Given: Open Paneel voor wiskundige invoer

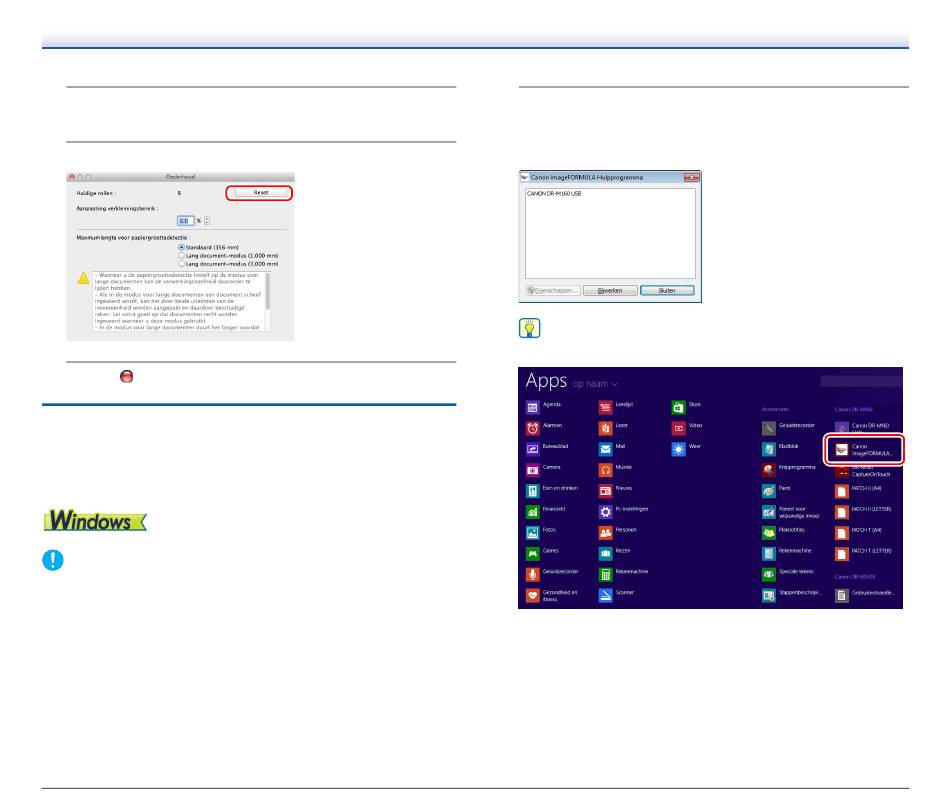Looking at the screenshot, I should click(x=791, y=512).
